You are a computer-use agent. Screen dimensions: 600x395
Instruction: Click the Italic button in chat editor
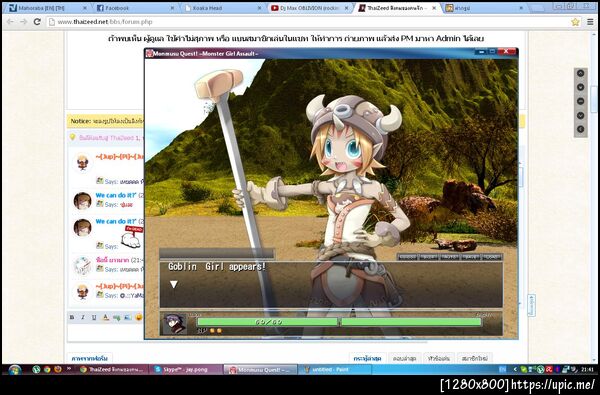point(83,317)
